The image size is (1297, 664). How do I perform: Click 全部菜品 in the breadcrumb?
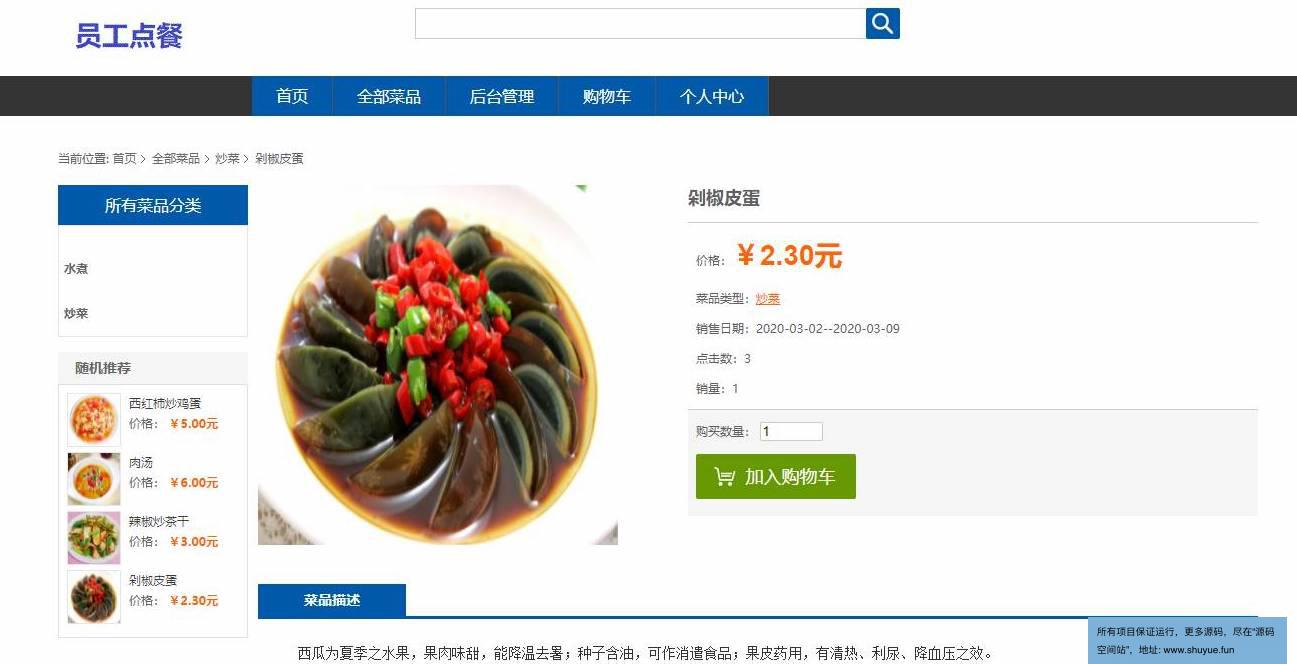[x=176, y=158]
